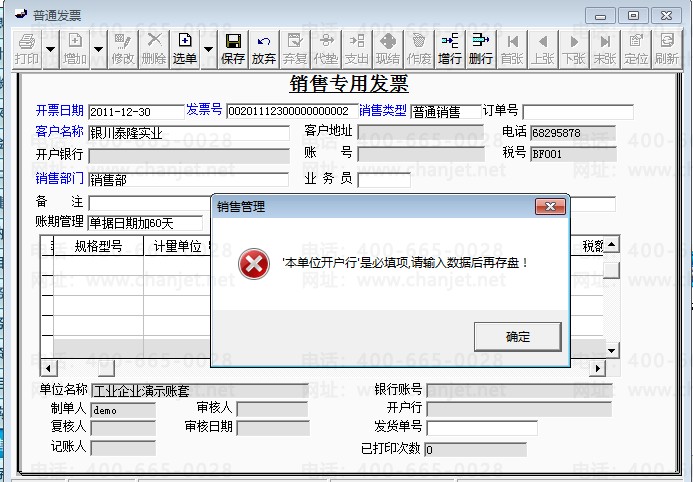Click the 增行 add row toolbar icon

tap(449, 49)
